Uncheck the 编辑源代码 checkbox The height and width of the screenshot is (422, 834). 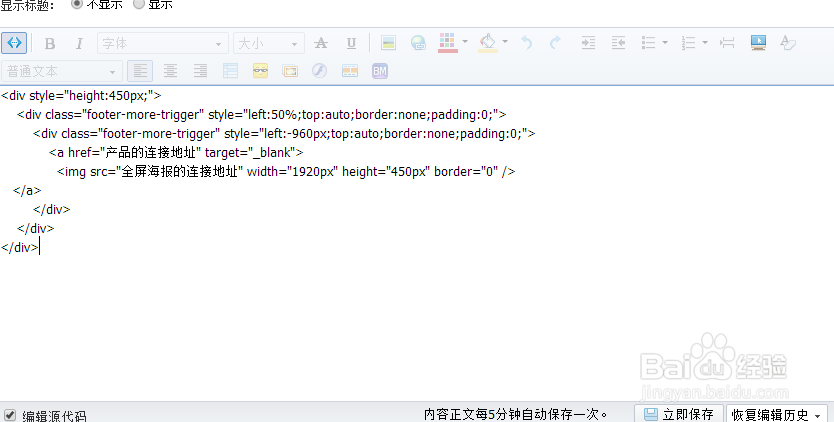coord(10,415)
